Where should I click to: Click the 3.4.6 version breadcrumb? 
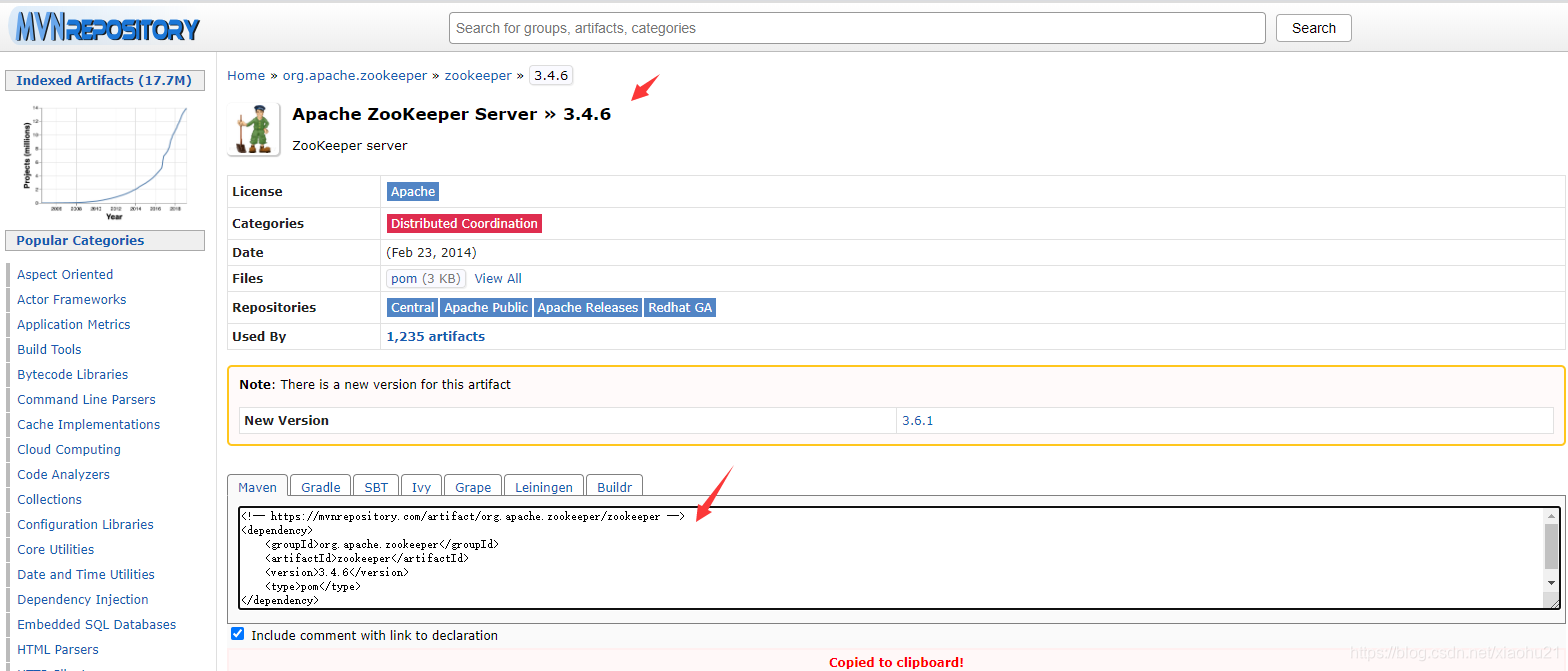tap(551, 75)
